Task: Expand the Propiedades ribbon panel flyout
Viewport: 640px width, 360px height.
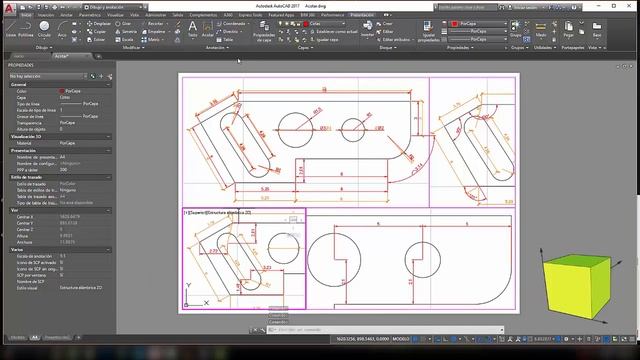Action: pyautogui.click(x=460, y=48)
